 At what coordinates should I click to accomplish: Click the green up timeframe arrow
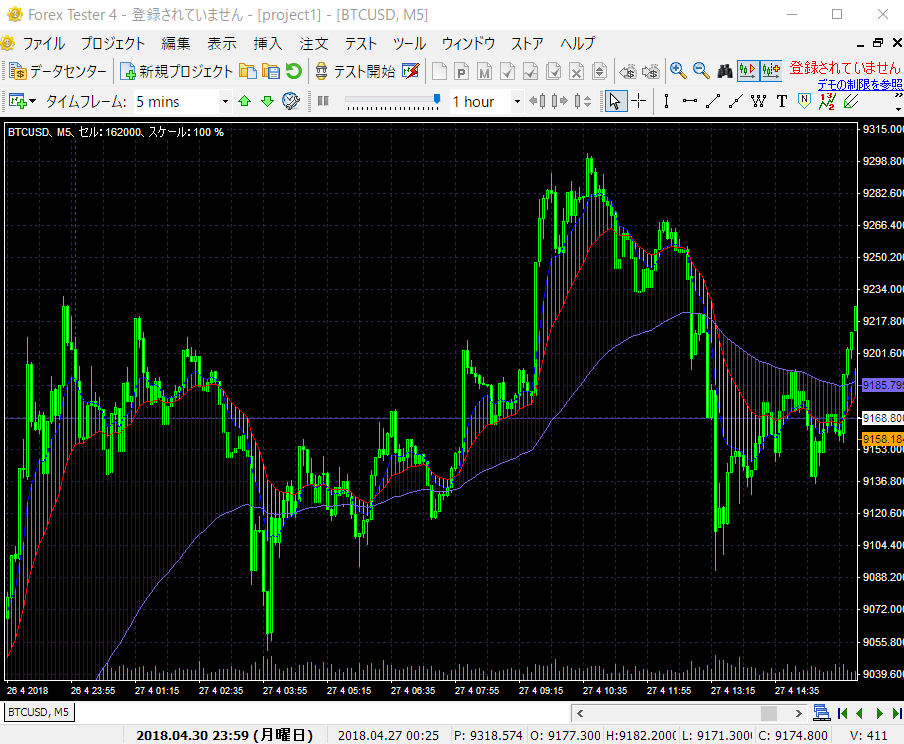pyautogui.click(x=244, y=102)
